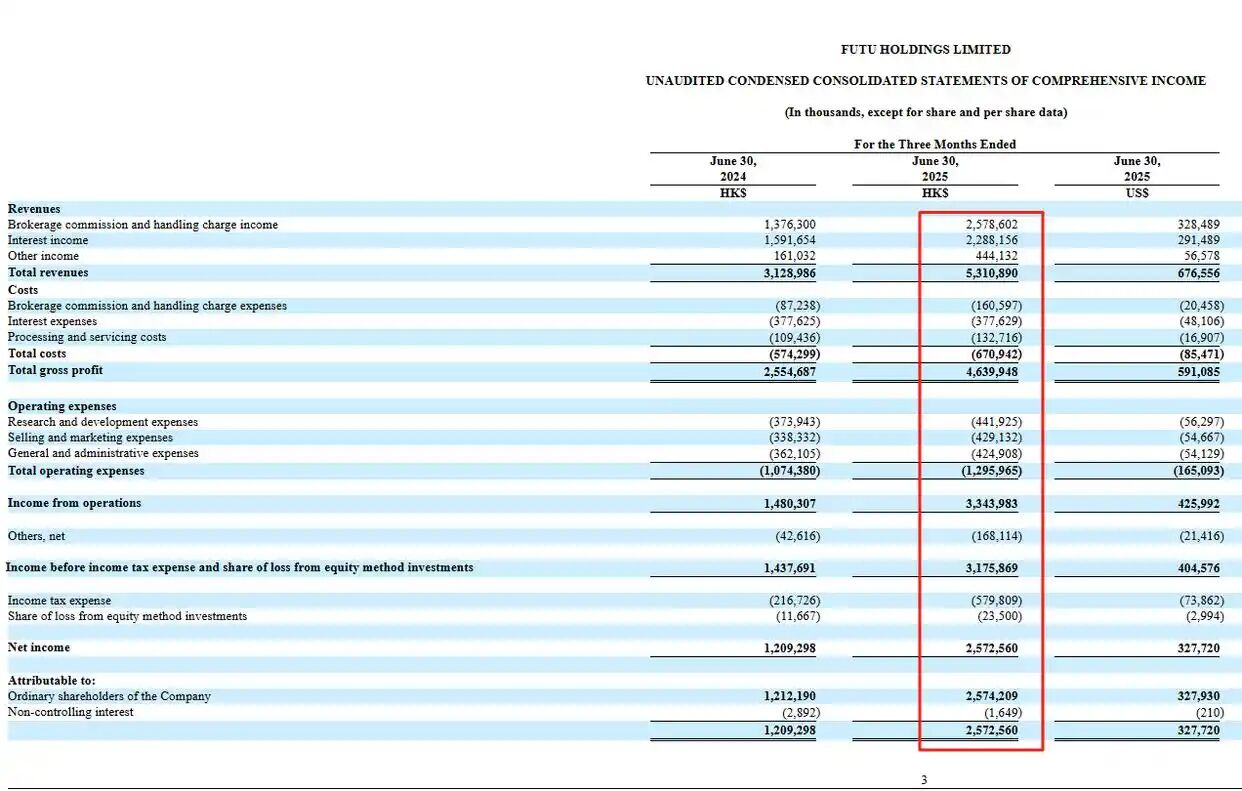Click the FUTU HOLDINGS LIMITED title

[x=925, y=49]
